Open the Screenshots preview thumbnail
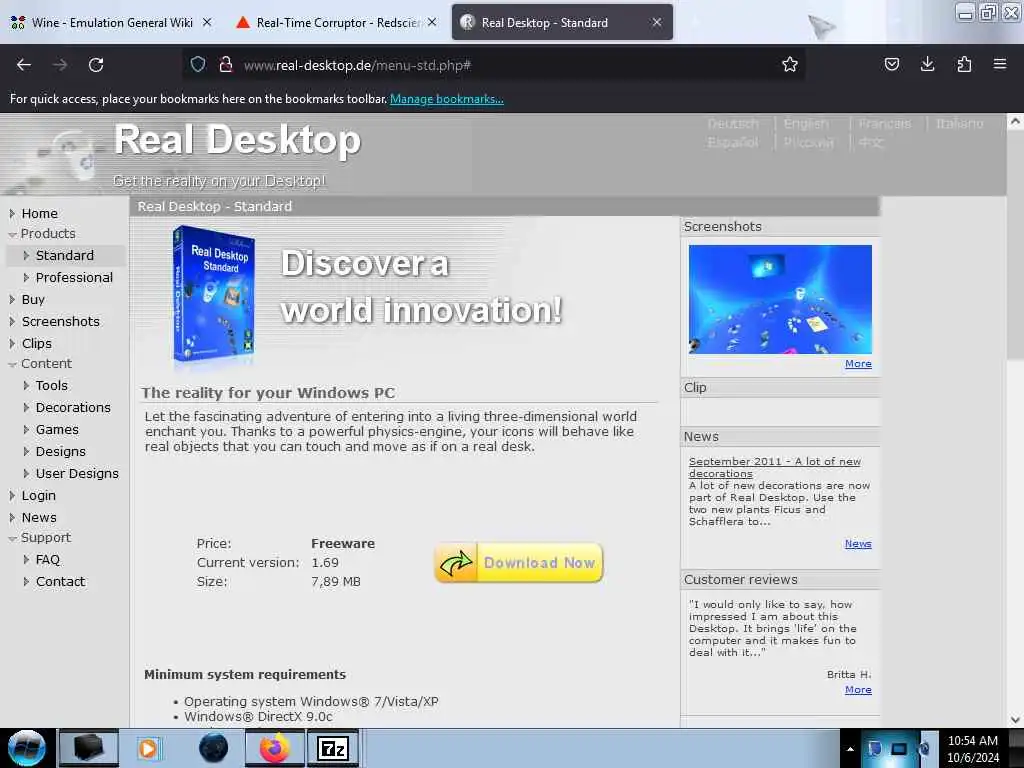Screen dimensions: 1024x768 click(780, 299)
